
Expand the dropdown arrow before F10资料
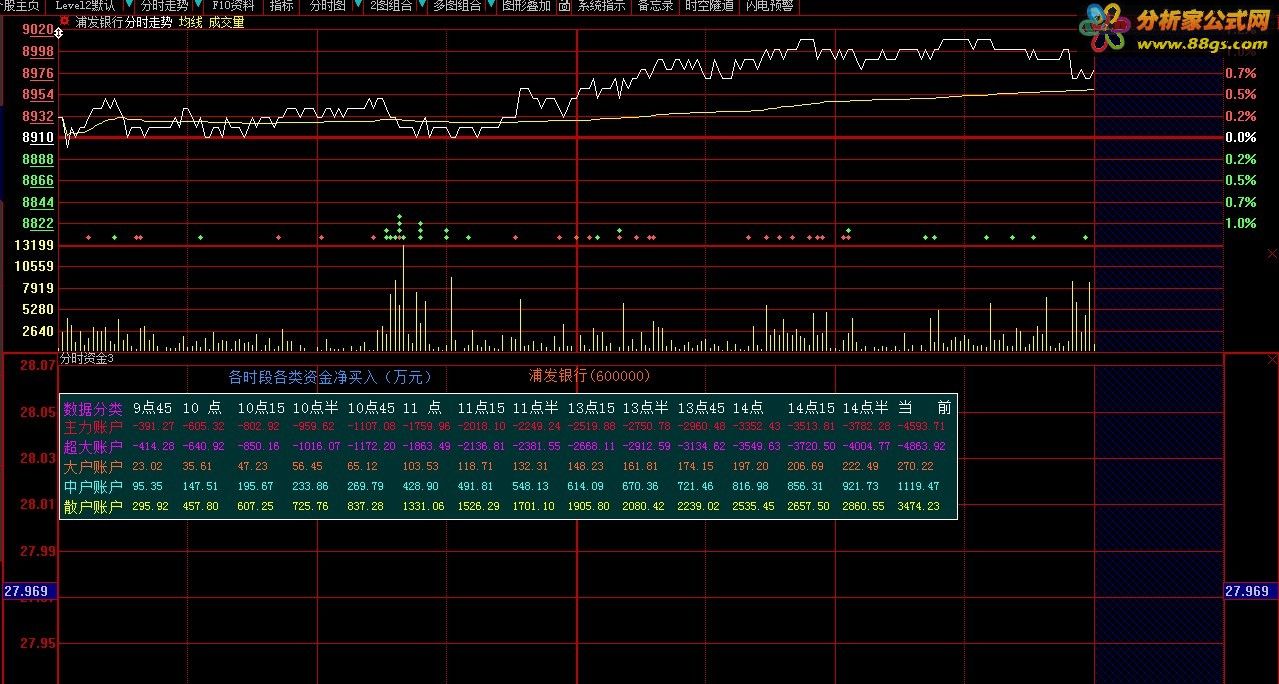tap(200, 5)
